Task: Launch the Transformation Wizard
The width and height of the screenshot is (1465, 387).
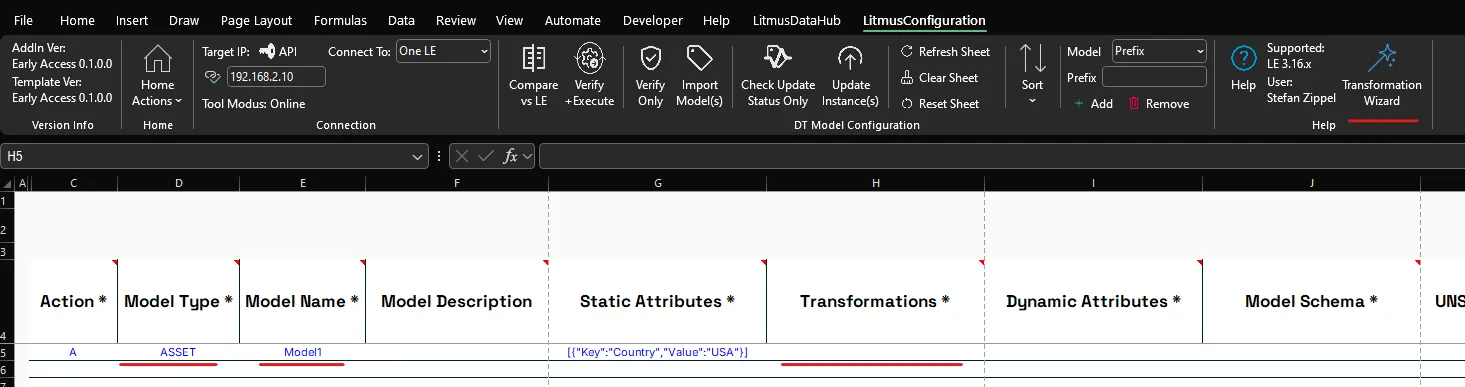Action: click(x=1382, y=75)
